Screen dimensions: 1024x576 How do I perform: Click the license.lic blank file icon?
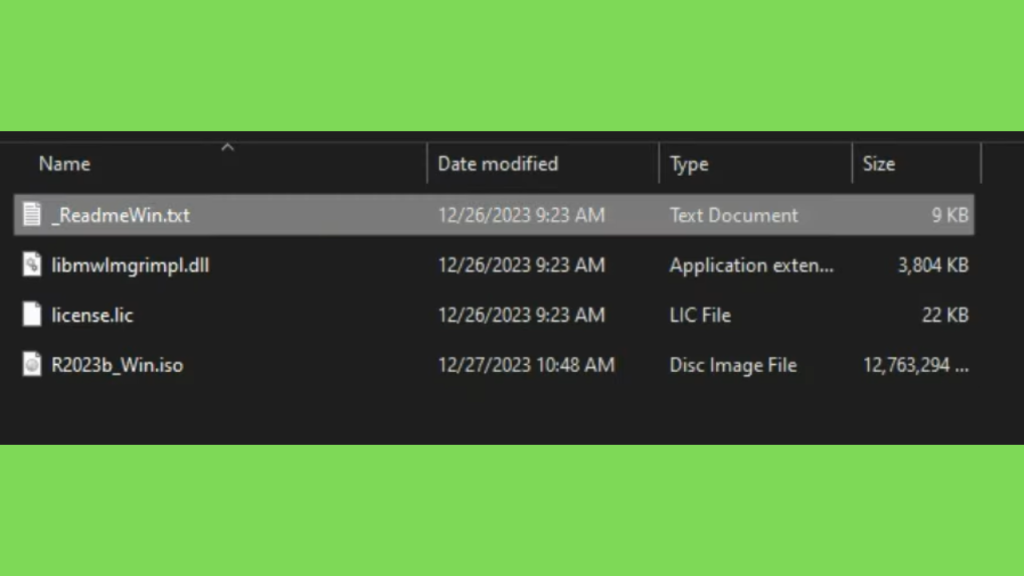tap(32, 315)
